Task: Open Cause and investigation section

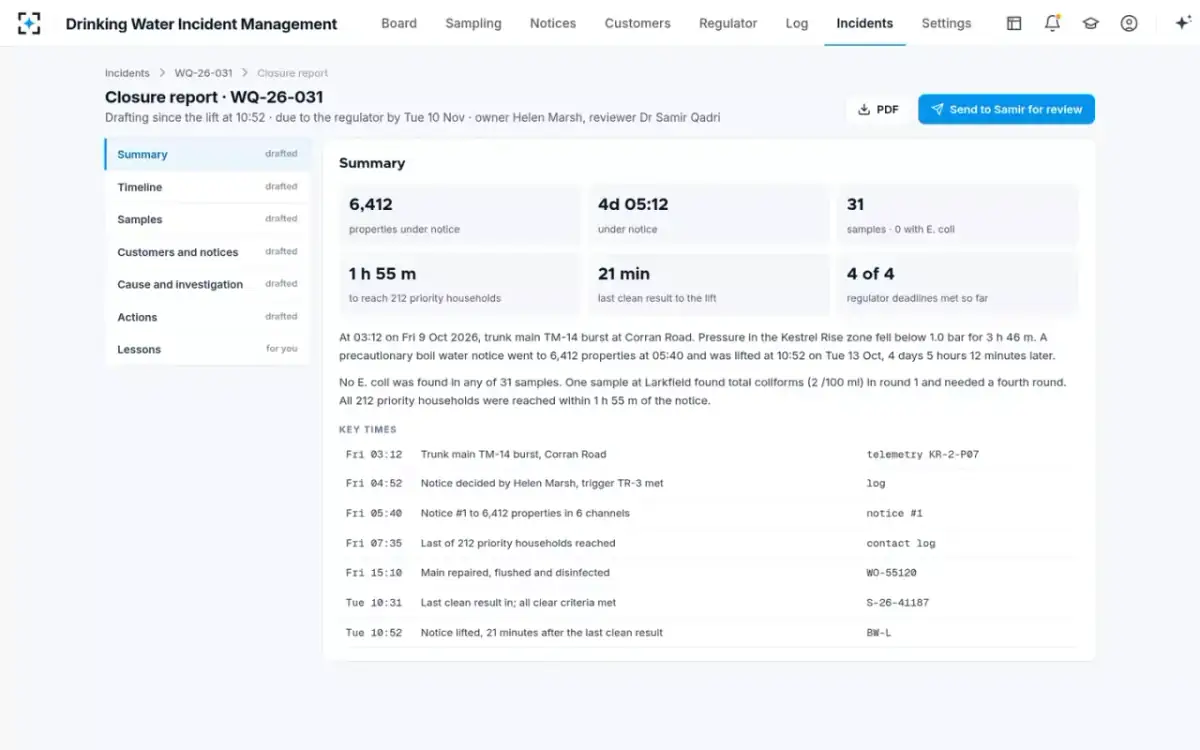Action: pyautogui.click(x=207, y=284)
